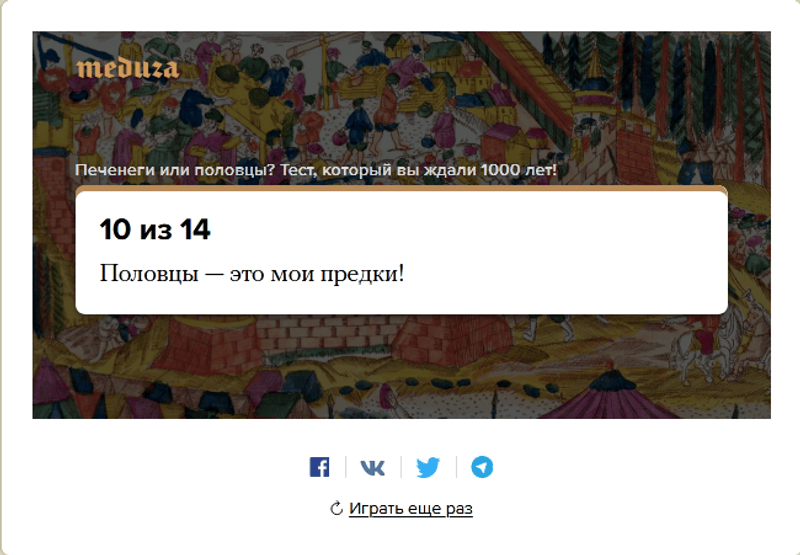The width and height of the screenshot is (800, 555).
Task: Open the Meduza logo
Action: tap(128, 68)
